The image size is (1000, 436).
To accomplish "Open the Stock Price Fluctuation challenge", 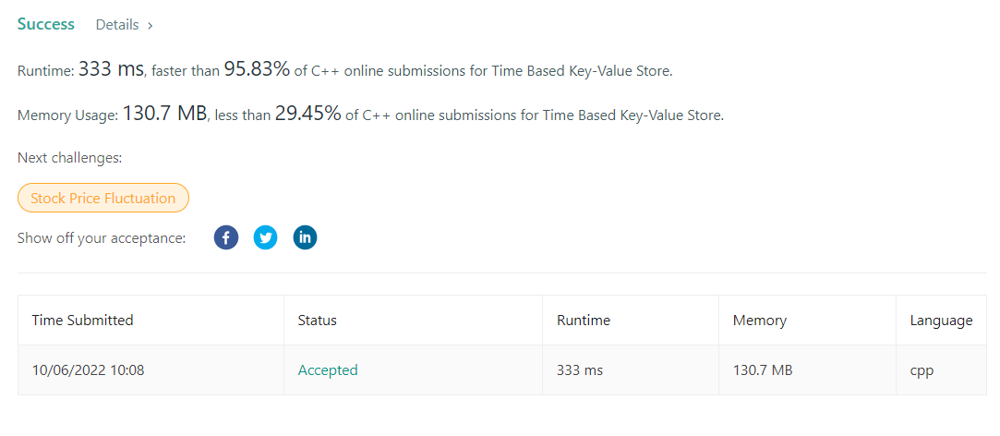I will [x=103, y=198].
